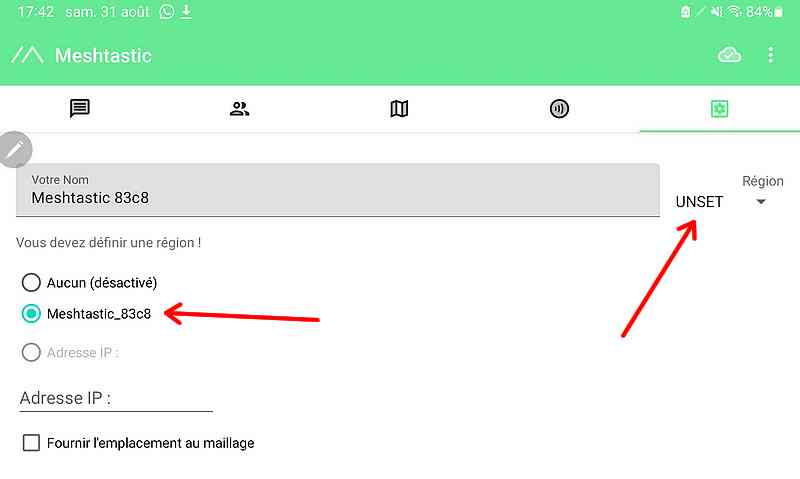Expand the Région dropdown arrow
Image resolution: width=800 pixels, height=479 pixels.
point(761,202)
